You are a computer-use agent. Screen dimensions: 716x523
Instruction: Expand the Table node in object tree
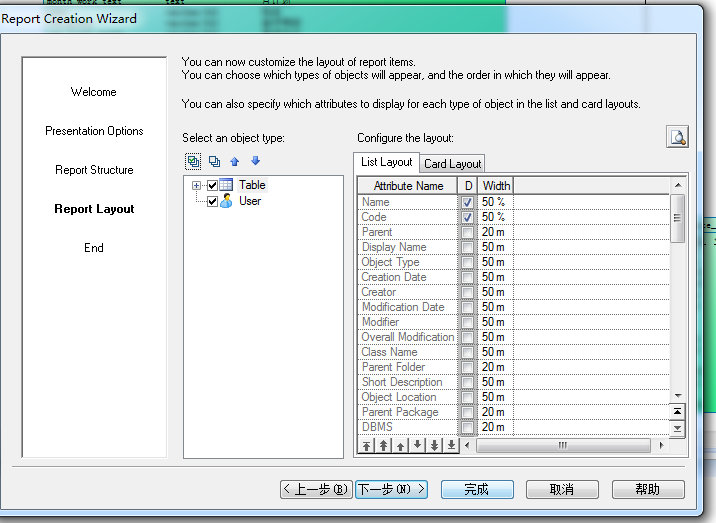196,185
